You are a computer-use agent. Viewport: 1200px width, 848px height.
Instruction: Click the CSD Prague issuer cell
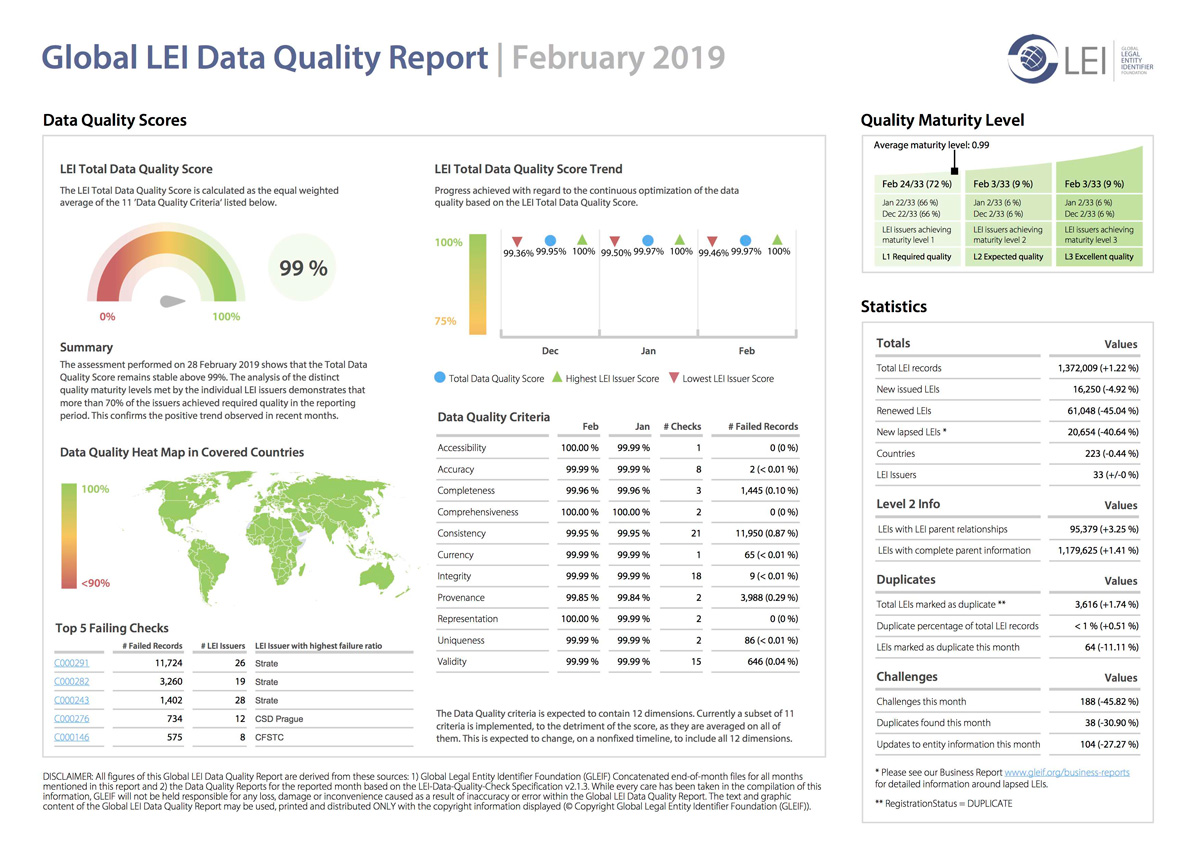coord(279,719)
